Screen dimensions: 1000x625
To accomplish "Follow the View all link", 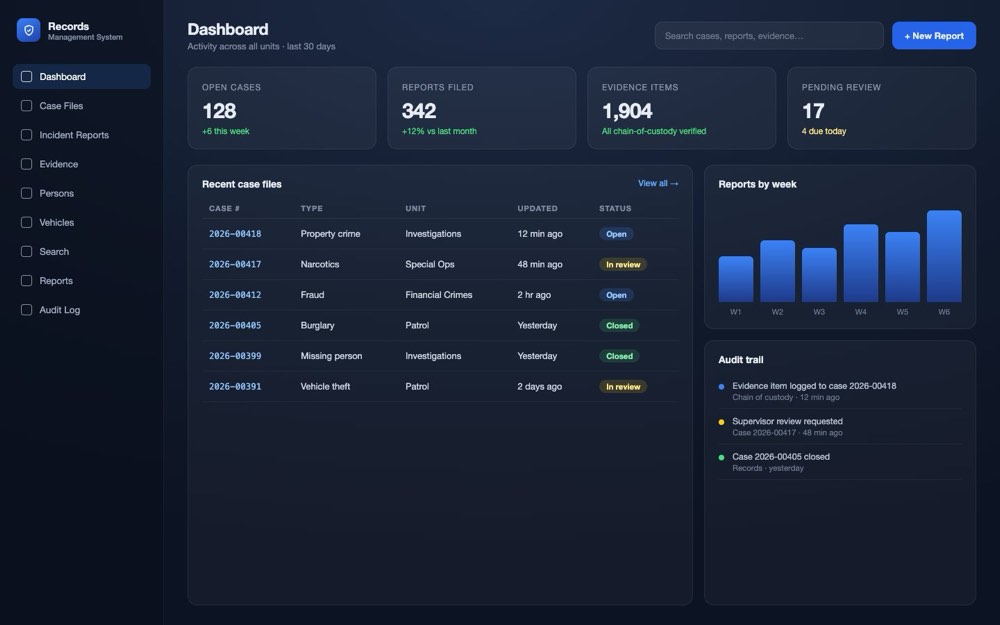I will point(658,183).
